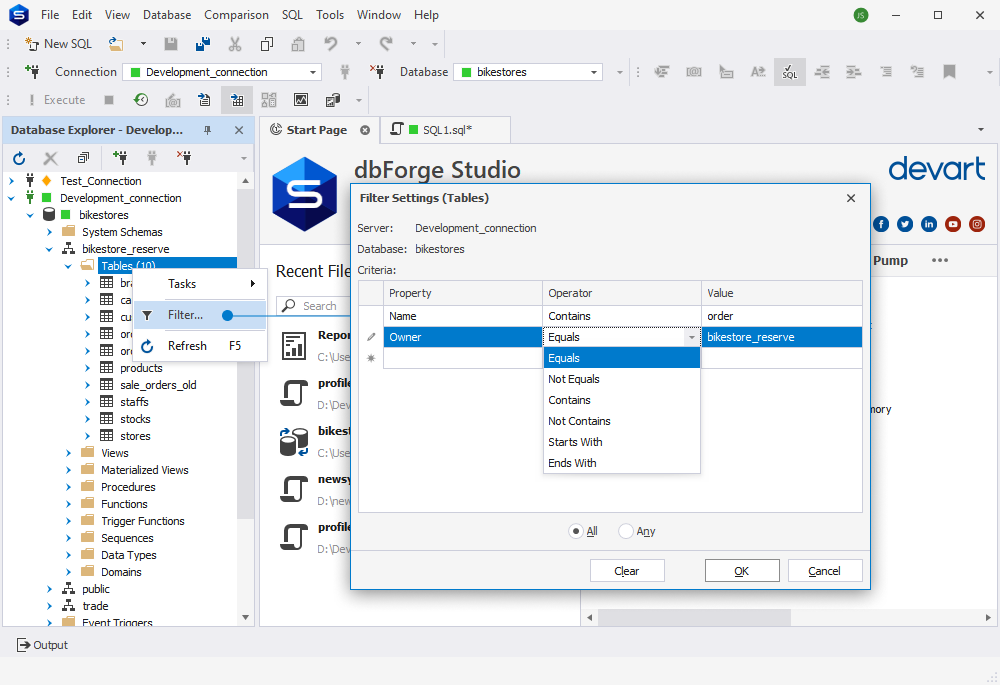Click the OK button

(742, 571)
